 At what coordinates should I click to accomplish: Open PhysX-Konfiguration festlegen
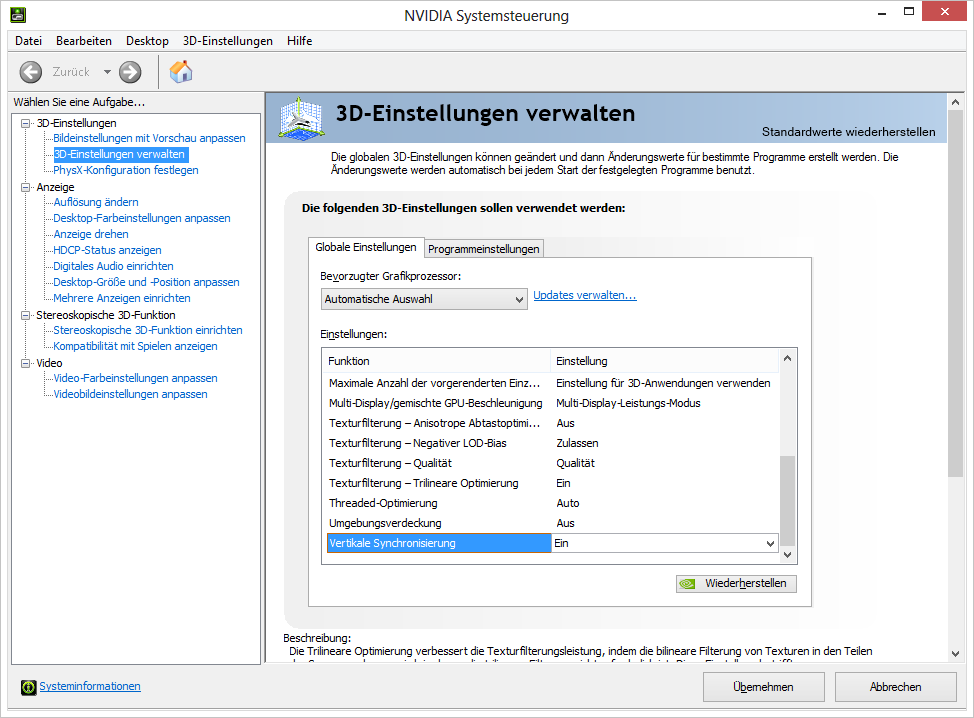click(125, 170)
